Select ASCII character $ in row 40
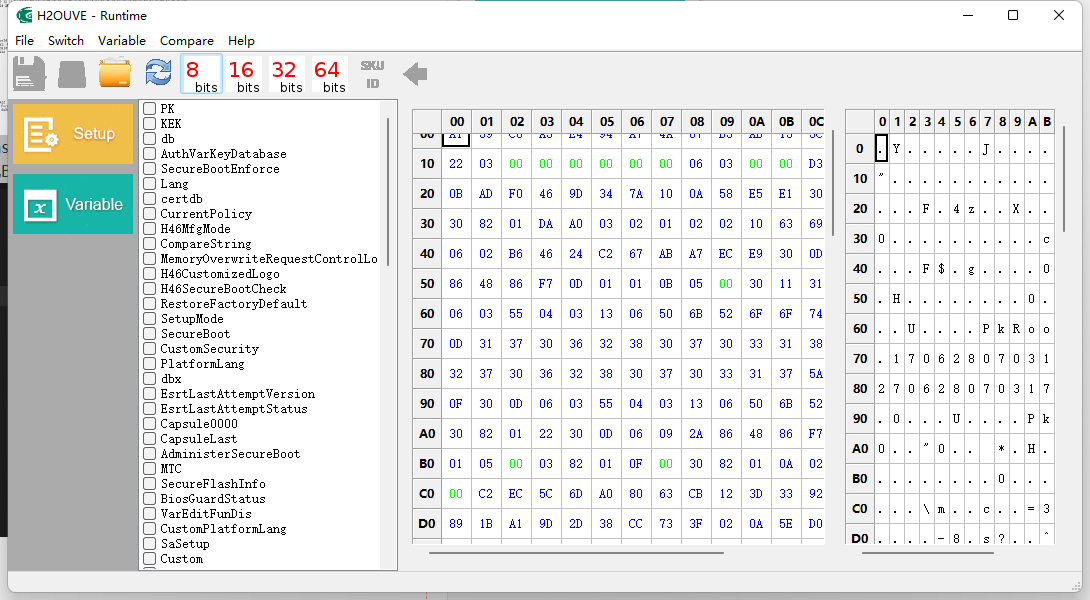Screen dimensions: 1090x600 click(942, 268)
